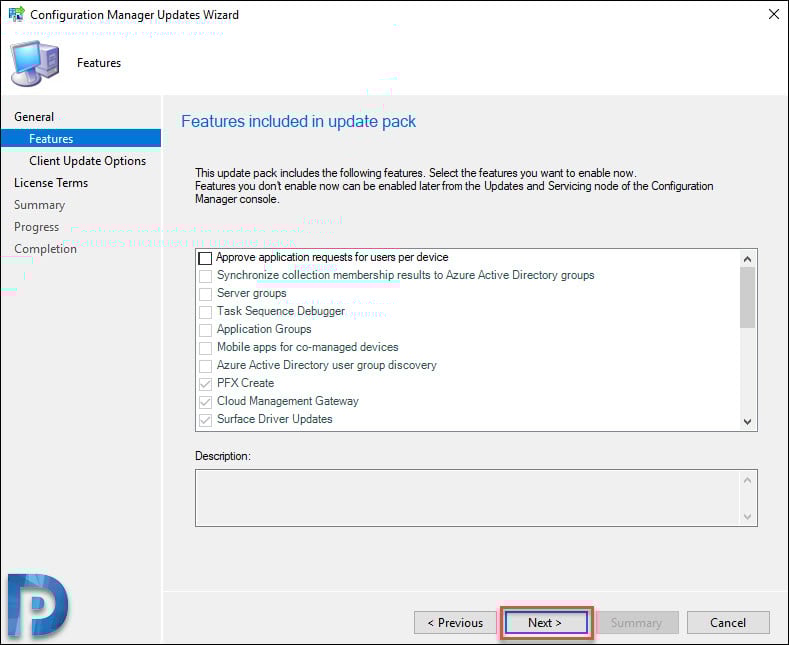This screenshot has width=789, height=645.
Task: Open Client Update Options step
Action: pos(88,160)
